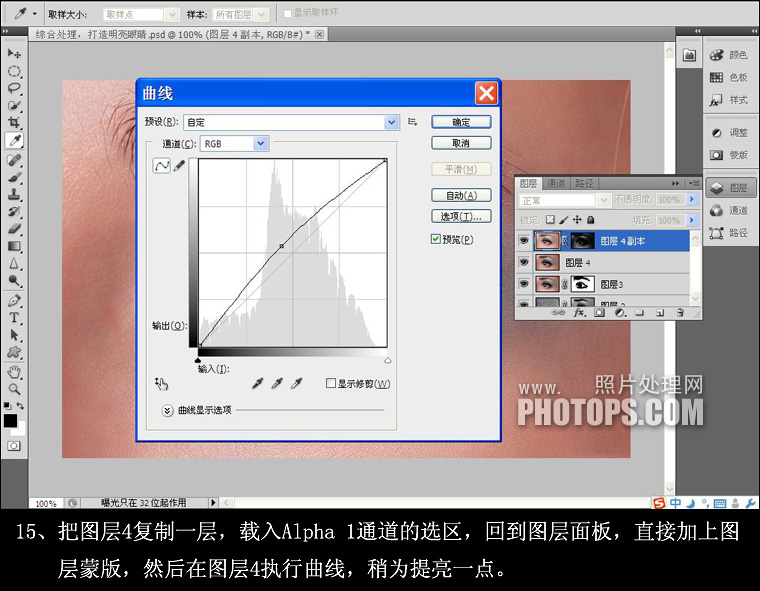Select the Healing Brush tool

point(14,160)
